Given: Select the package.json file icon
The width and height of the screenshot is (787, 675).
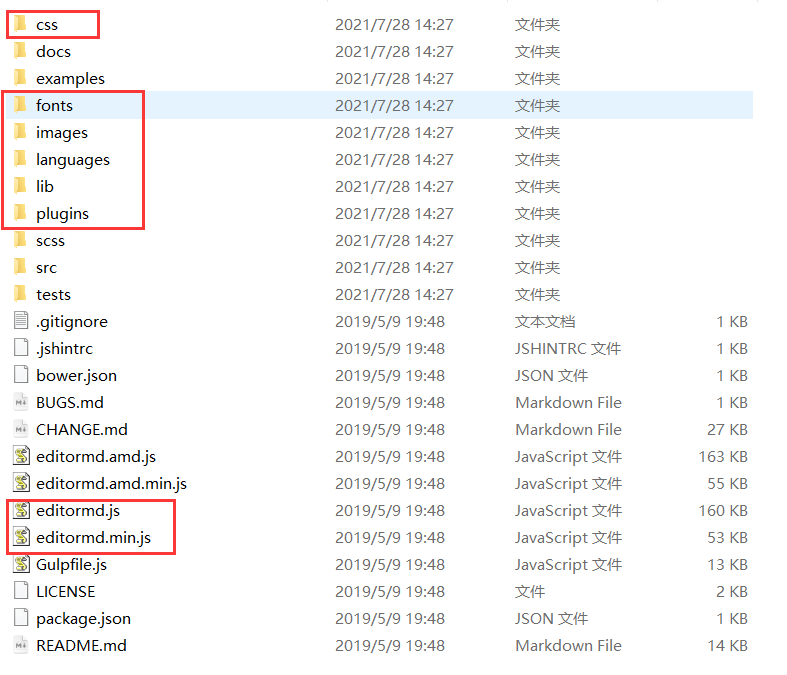Looking at the screenshot, I should point(21,618).
